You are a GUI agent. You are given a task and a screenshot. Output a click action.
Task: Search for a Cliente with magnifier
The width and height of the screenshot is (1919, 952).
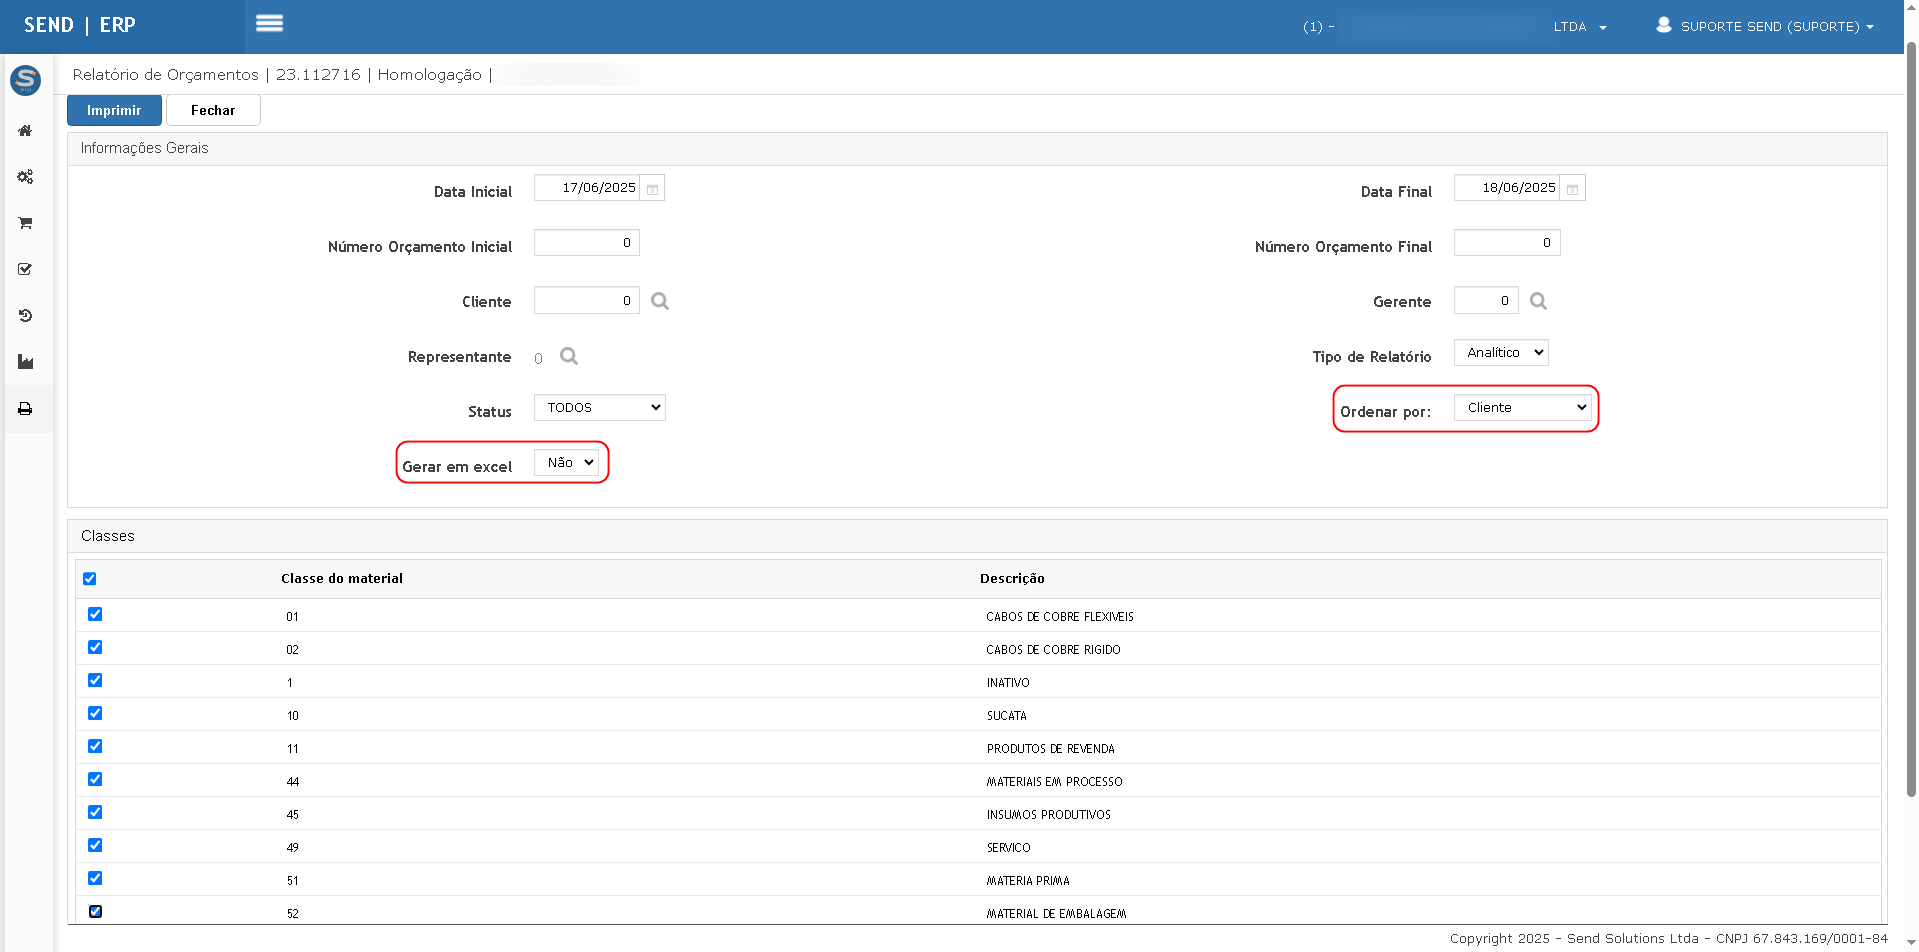pyautogui.click(x=660, y=301)
